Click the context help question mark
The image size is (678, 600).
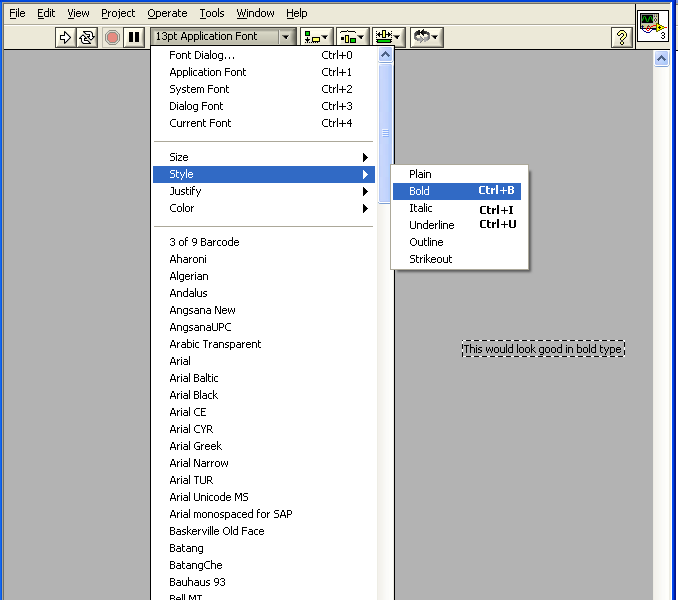pyautogui.click(x=621, y=37)
